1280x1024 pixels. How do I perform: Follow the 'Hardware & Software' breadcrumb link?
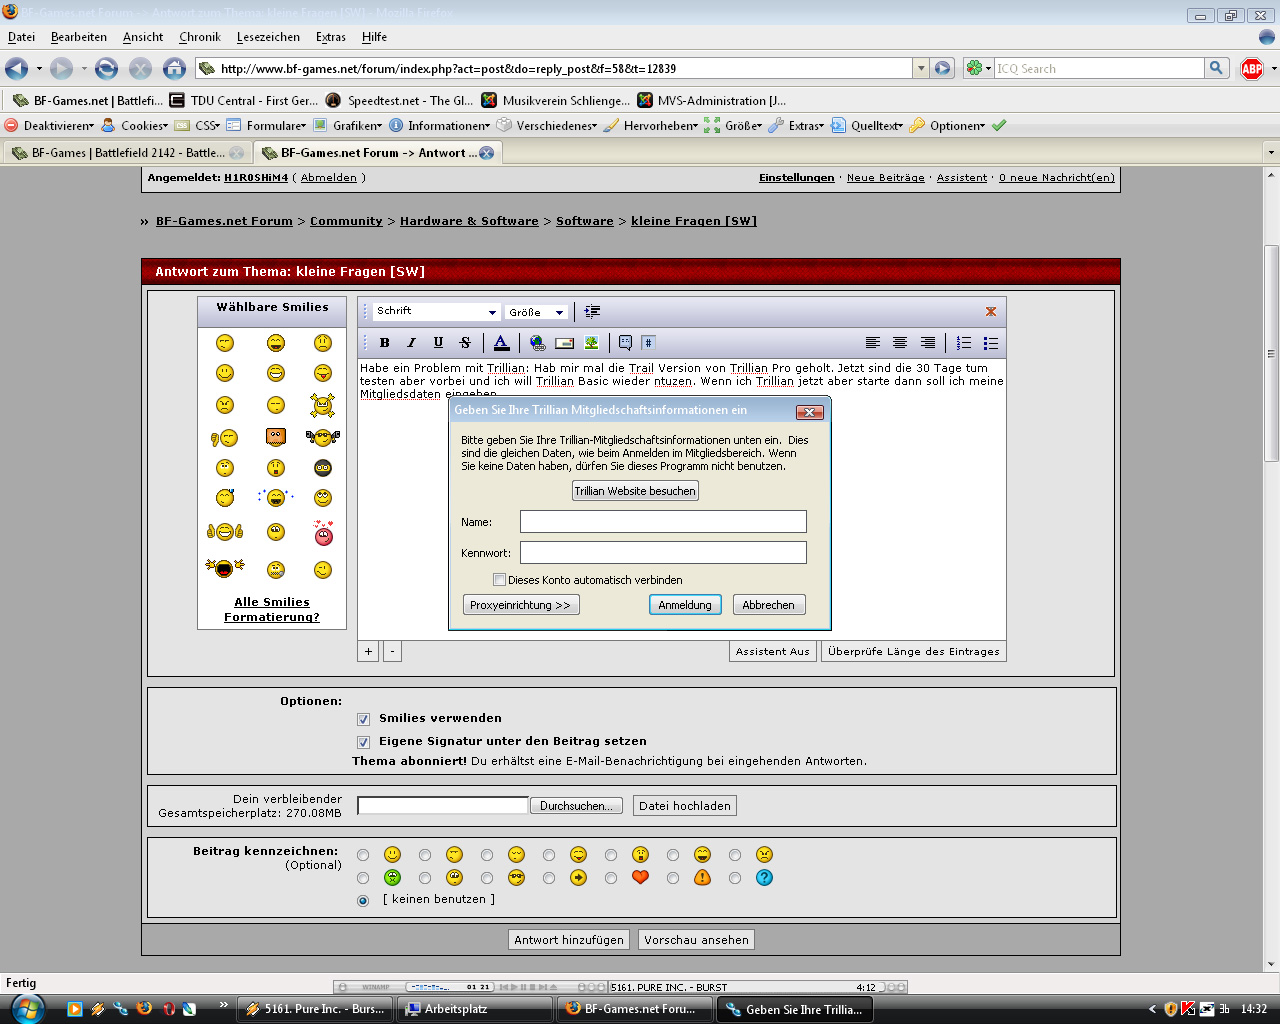pos(469,221)
